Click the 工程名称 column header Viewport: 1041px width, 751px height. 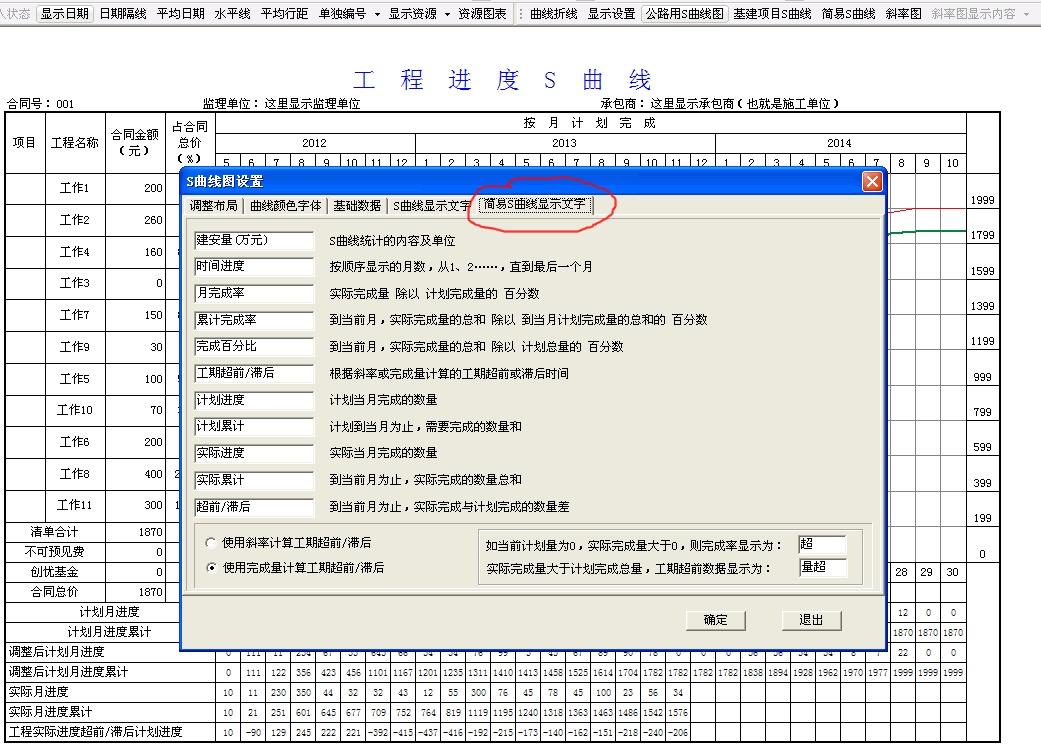[75, 143]
